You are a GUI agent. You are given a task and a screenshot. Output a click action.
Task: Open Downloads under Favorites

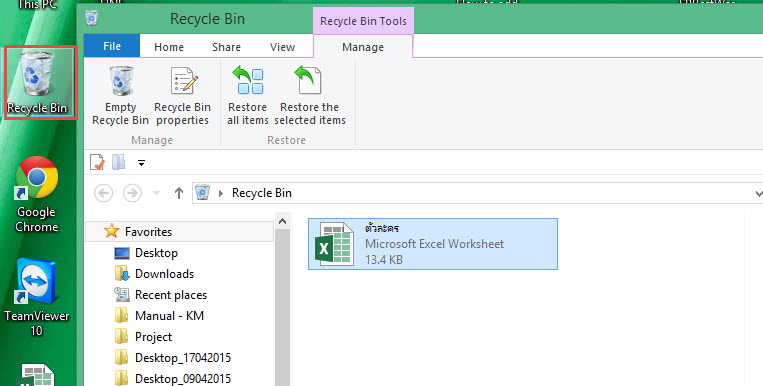(164, 274)
